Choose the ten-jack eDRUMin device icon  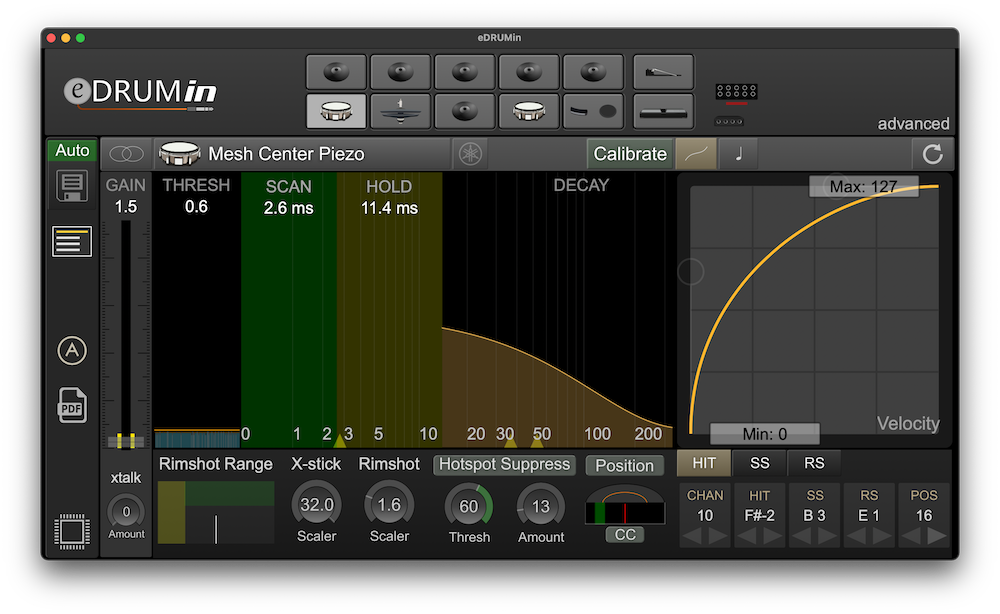pos(736,93)
